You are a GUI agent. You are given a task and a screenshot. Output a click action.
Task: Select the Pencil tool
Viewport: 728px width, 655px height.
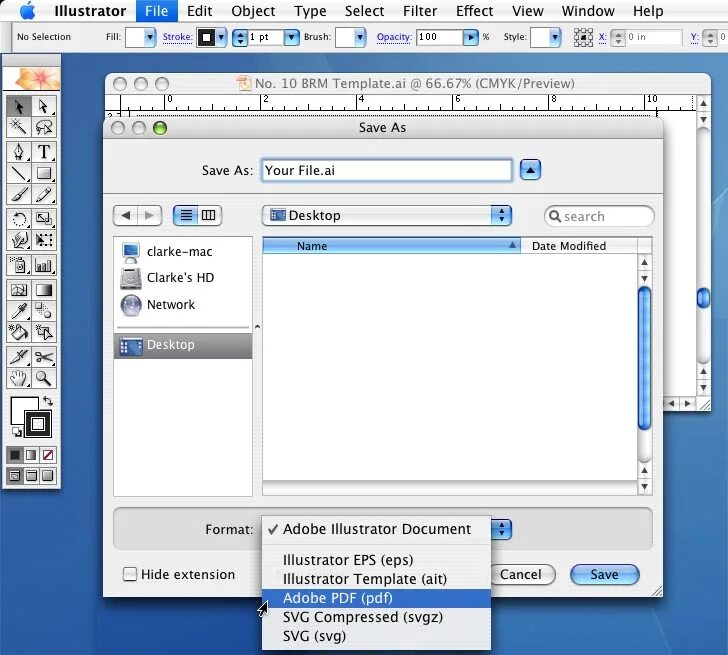click(x=44, y=194)
